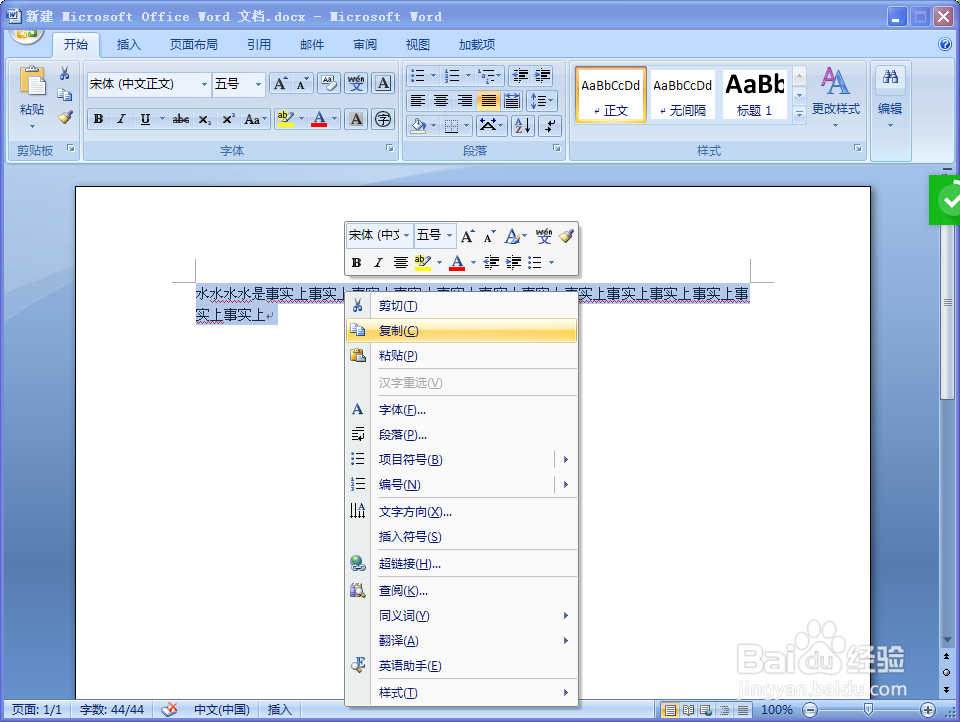Open Word Help question mark icon
960x722 pixels.
[x=945, y=44]
